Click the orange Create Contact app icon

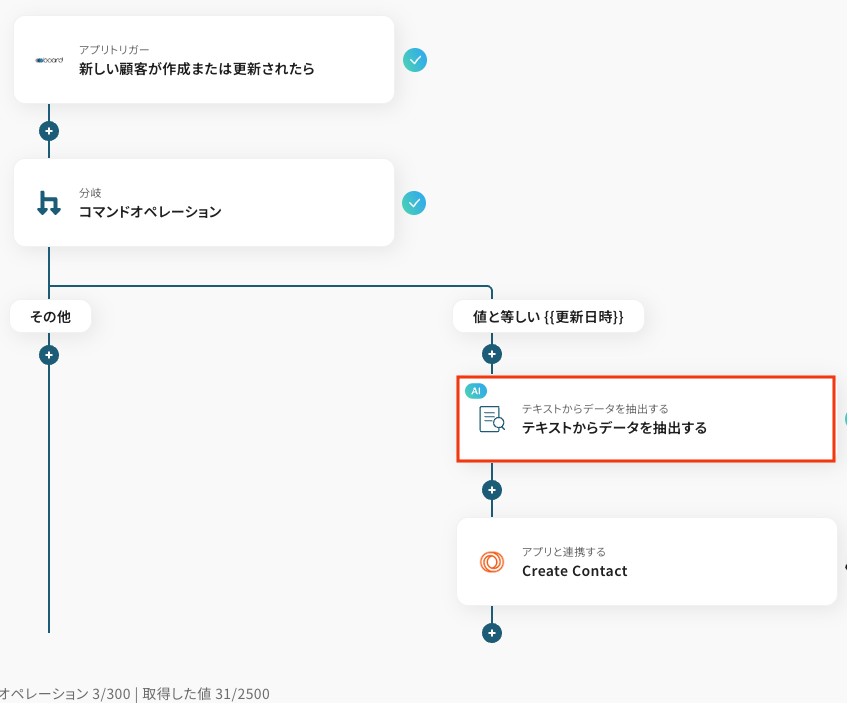point(492,562)
